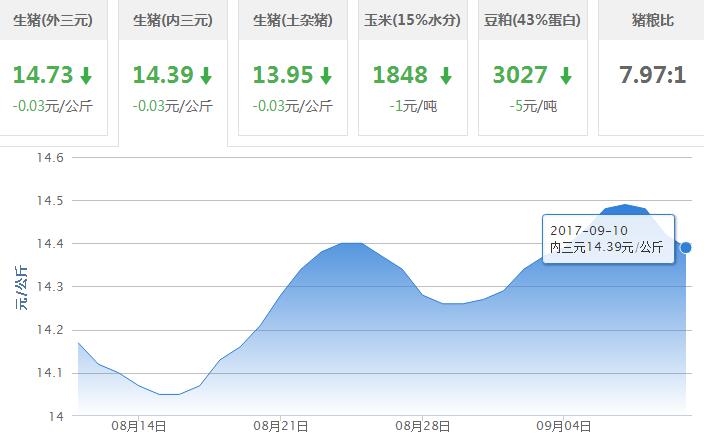Click the 08月28日 date axis label
The image size is (704, 442).
click(421, 426)
